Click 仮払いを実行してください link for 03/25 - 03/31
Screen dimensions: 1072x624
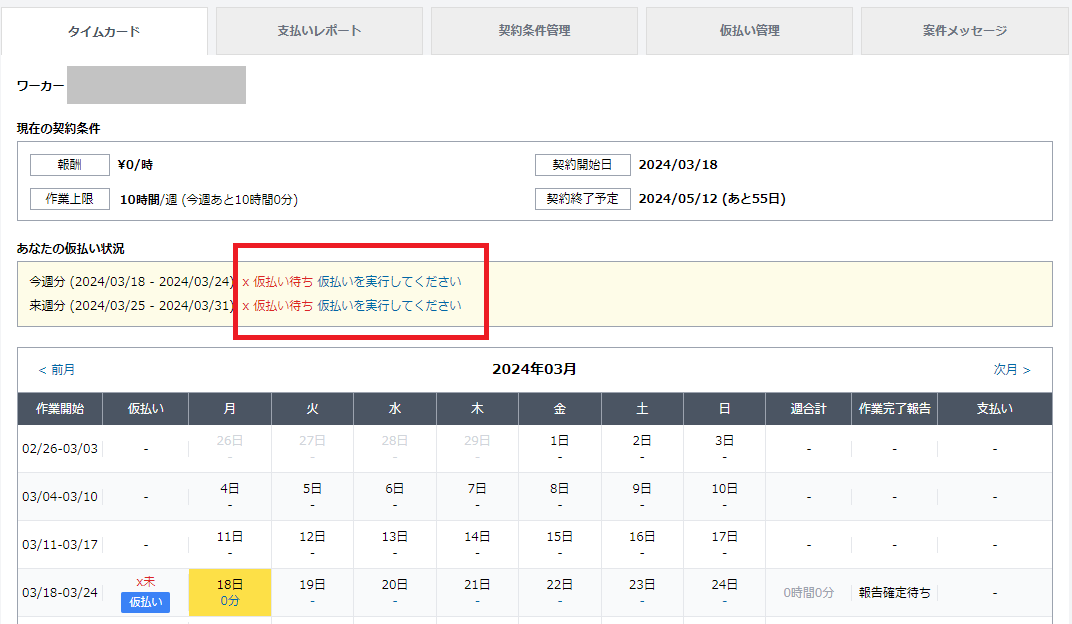(389, 306)
